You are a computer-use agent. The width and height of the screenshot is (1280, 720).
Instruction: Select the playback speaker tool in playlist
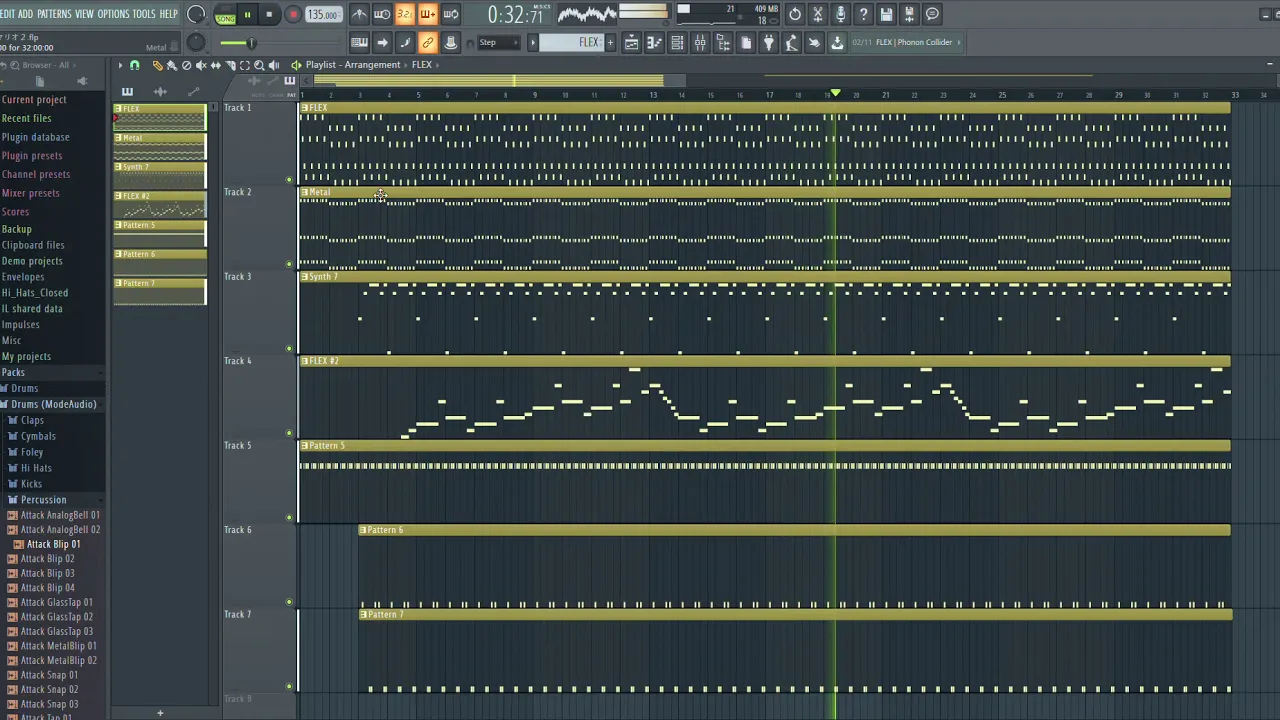coord(274,65)
